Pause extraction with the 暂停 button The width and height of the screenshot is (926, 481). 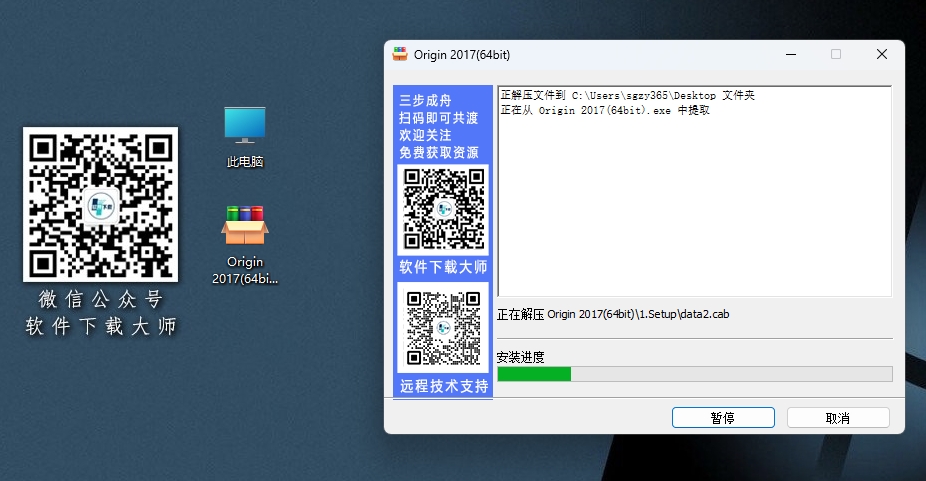722,418
